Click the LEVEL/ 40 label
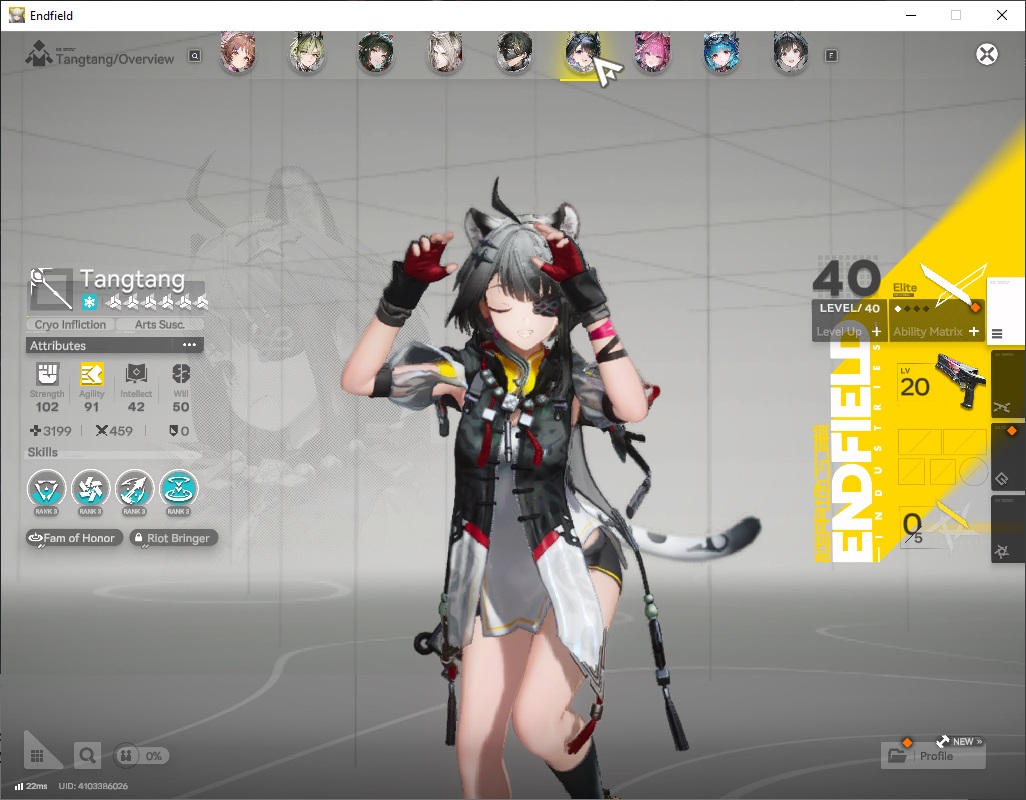 (849, 309)
